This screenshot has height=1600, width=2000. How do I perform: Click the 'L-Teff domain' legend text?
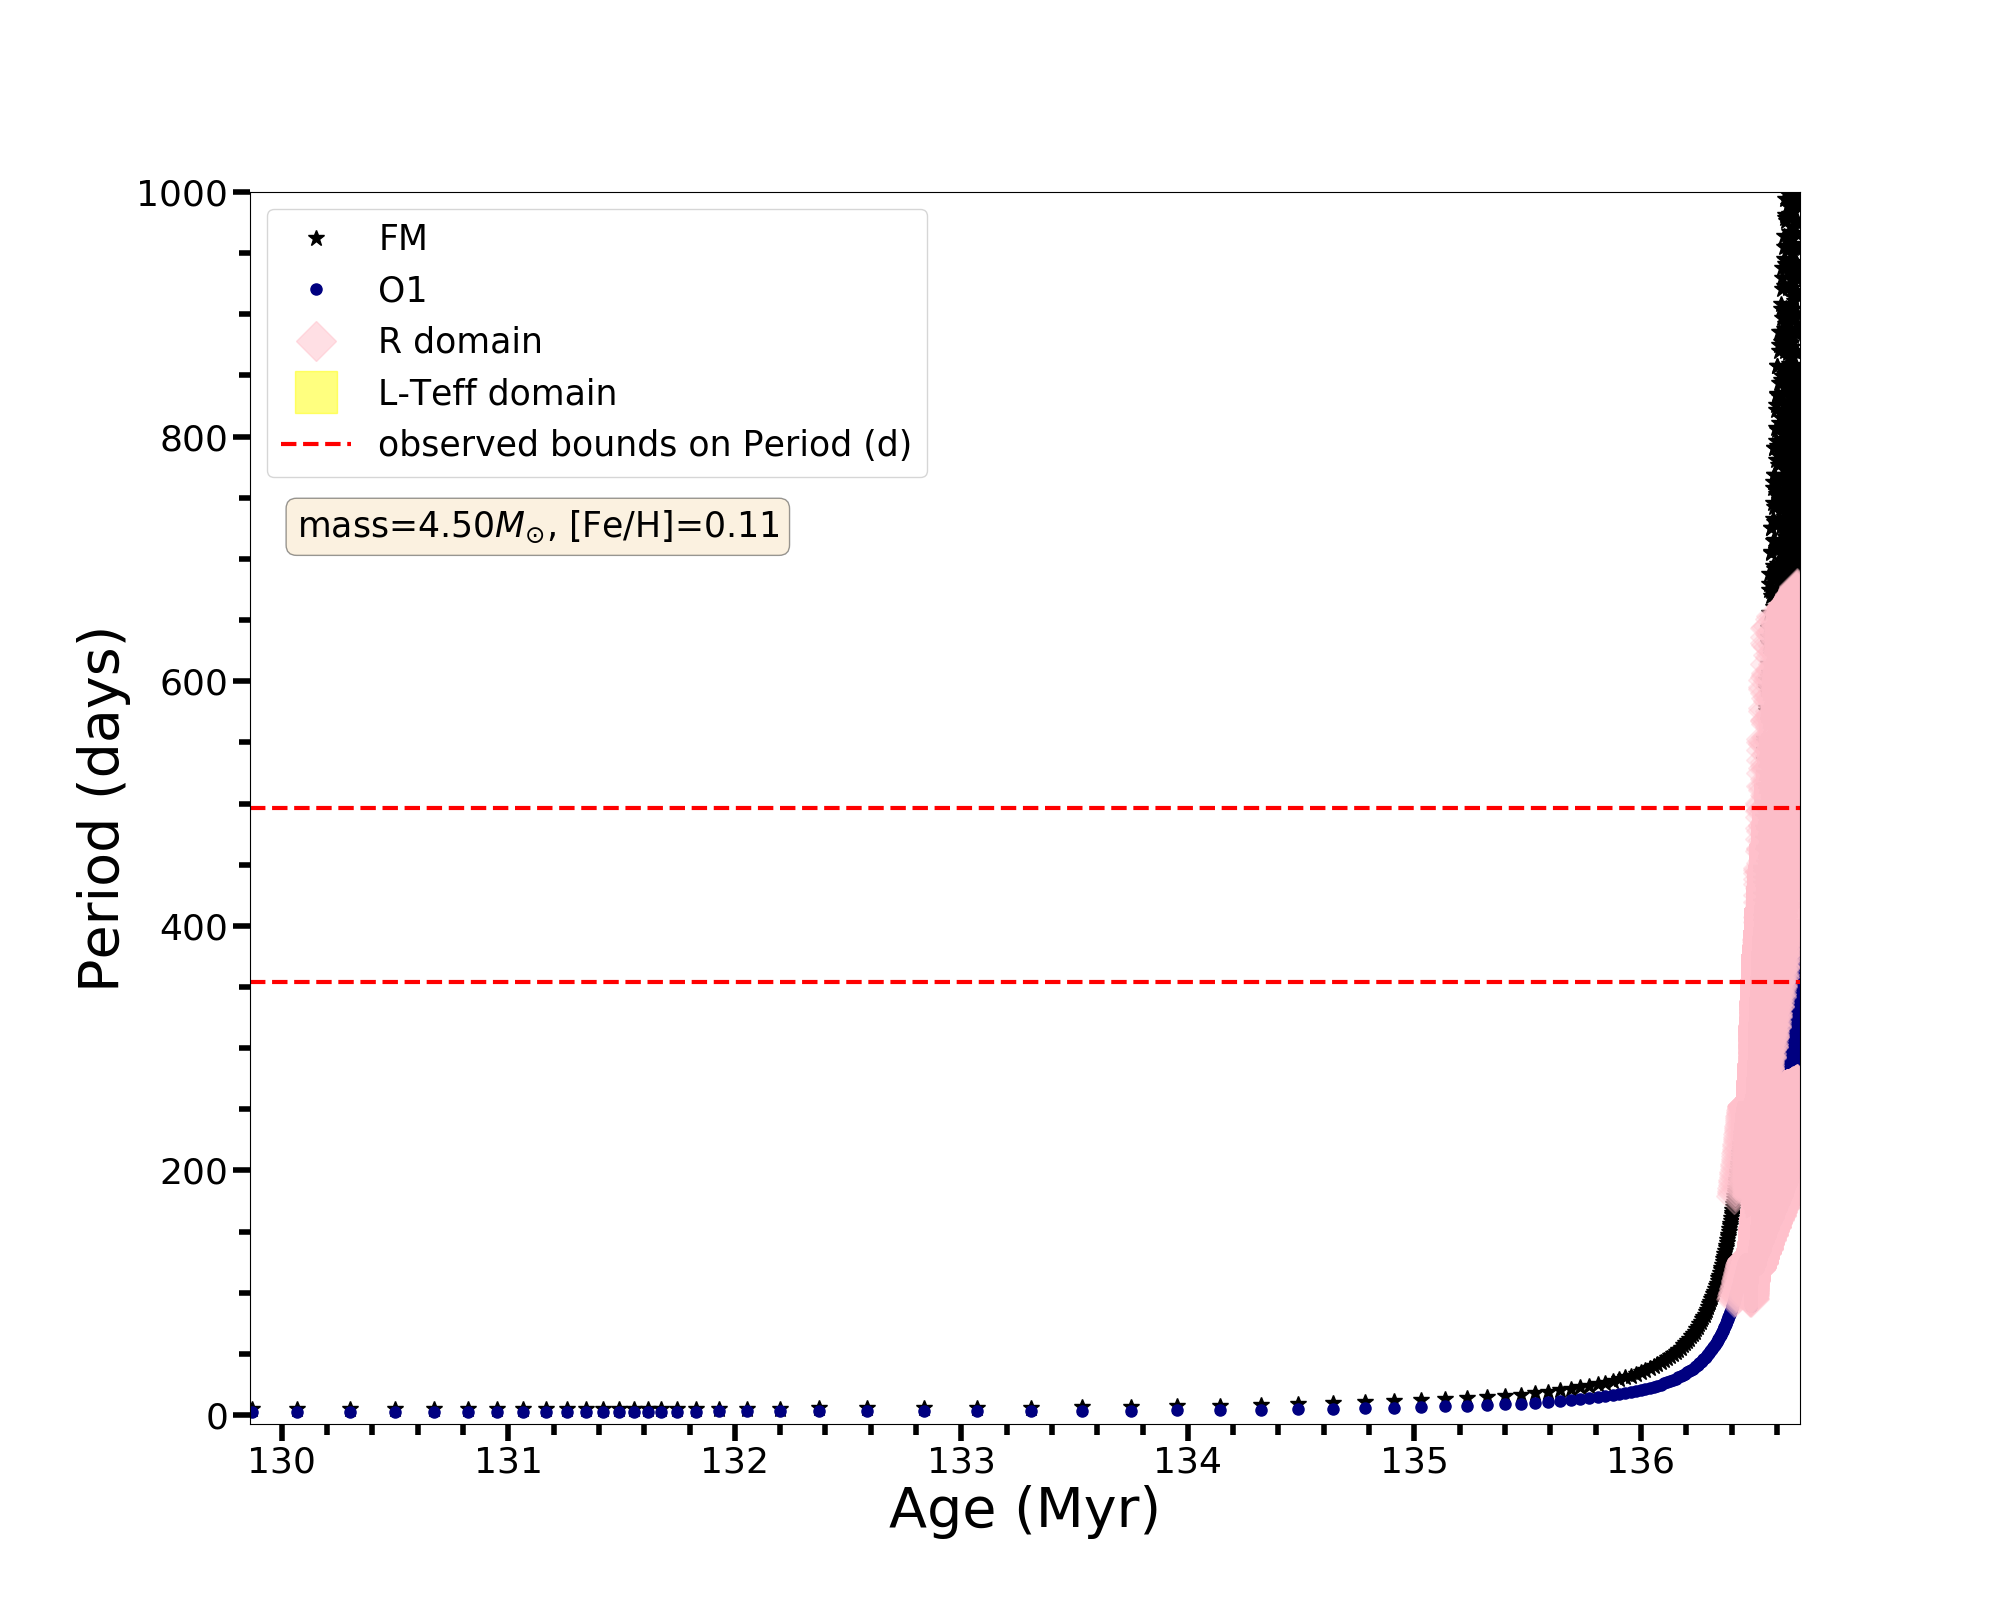(497, 393)
